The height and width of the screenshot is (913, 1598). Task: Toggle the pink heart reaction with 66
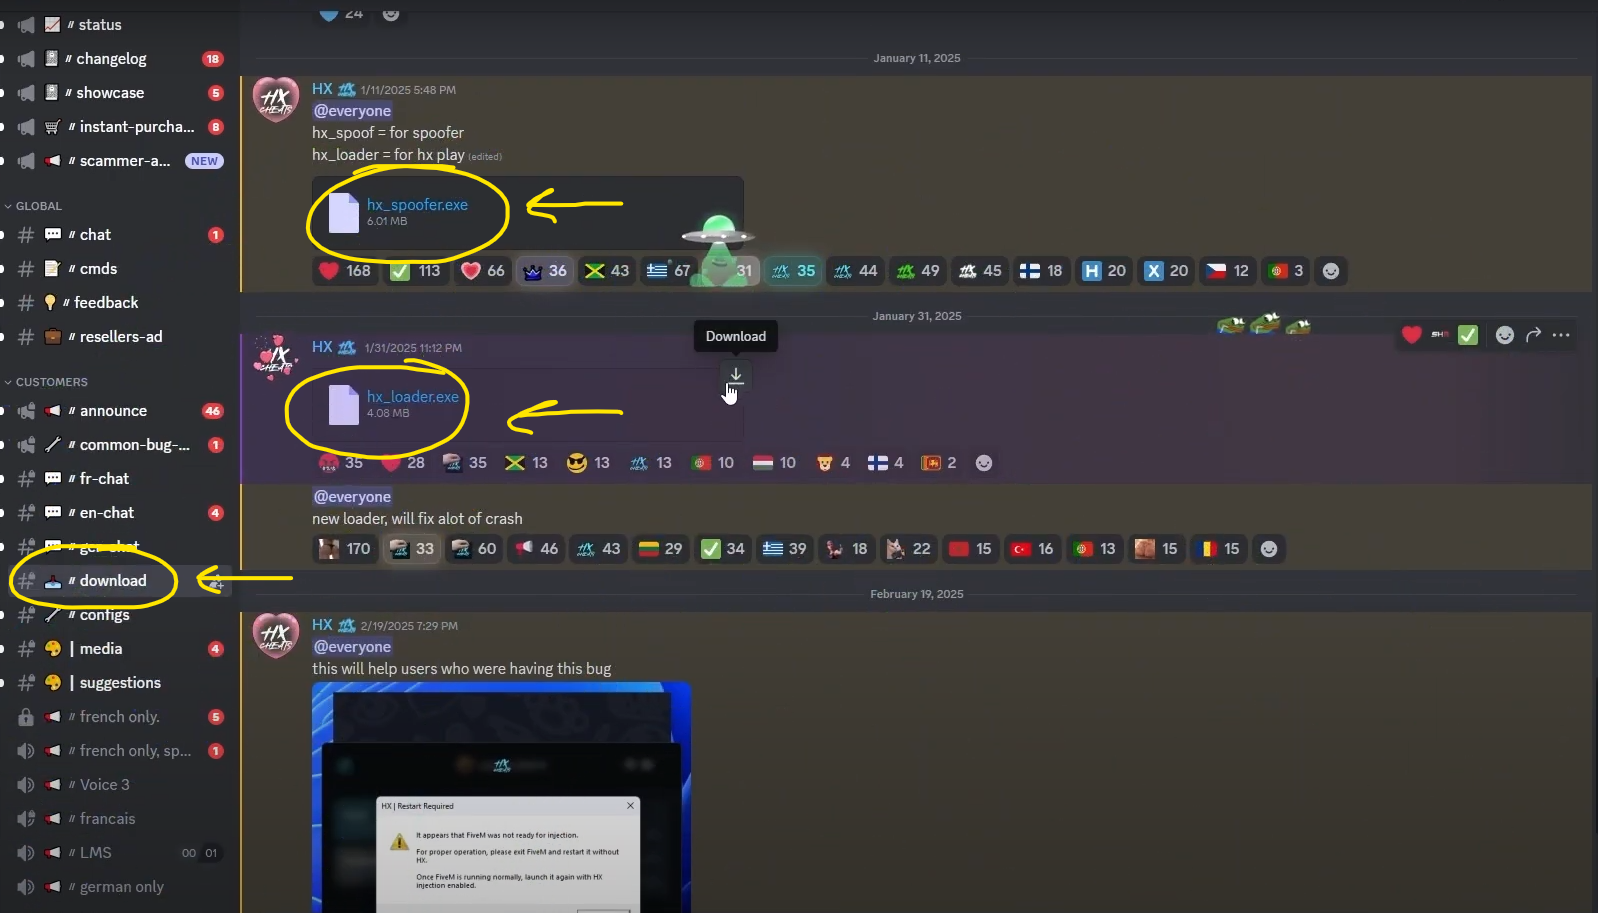pos(484,271)
